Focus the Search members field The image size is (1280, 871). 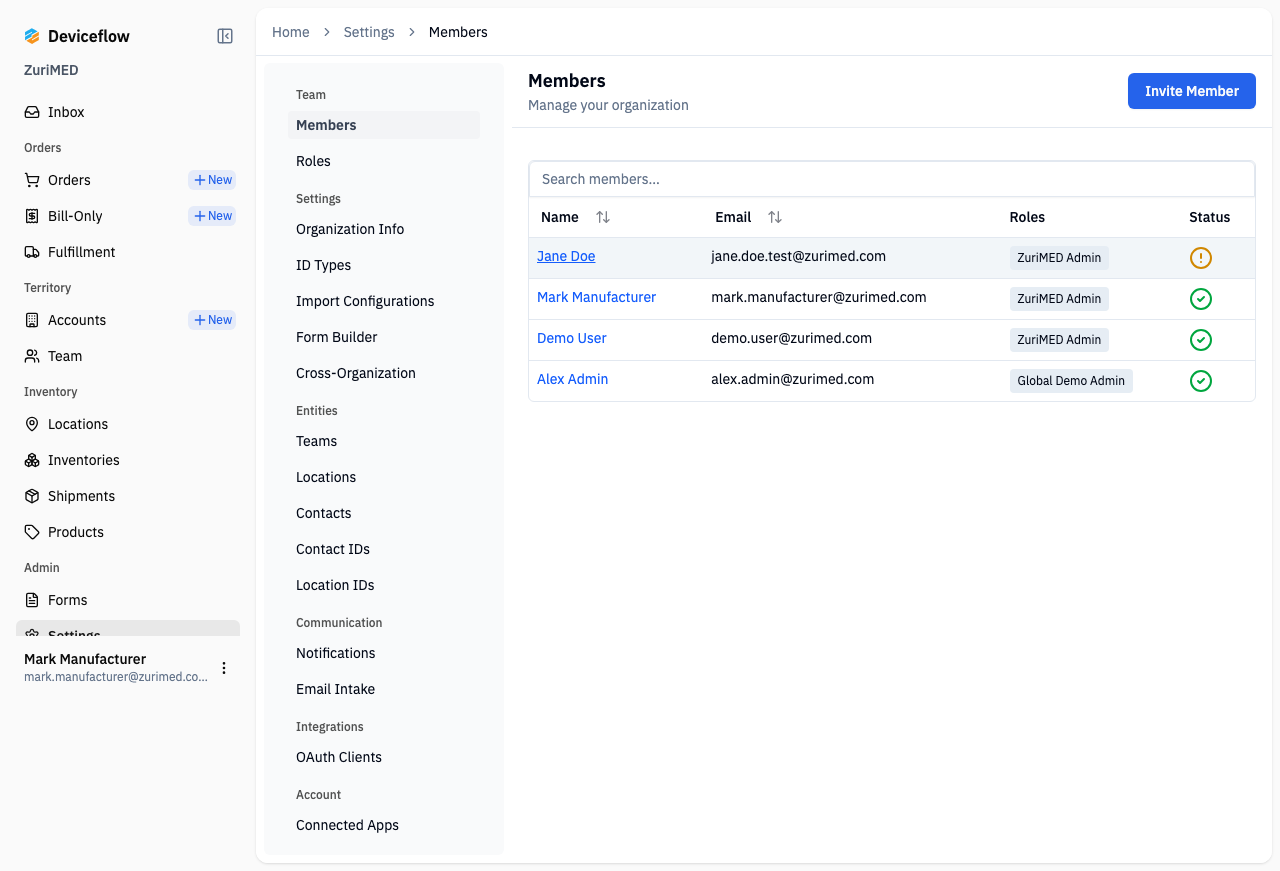(x=891, y=179)
